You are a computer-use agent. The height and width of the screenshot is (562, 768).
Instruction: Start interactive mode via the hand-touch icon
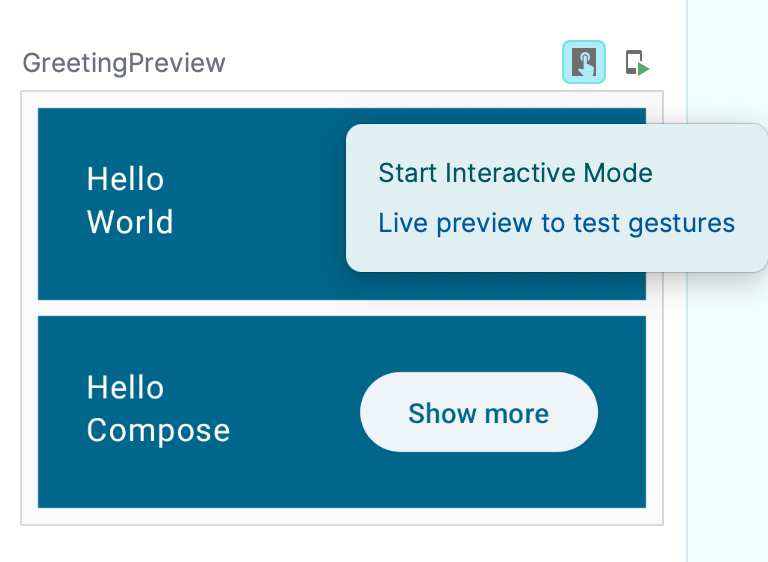583,62
